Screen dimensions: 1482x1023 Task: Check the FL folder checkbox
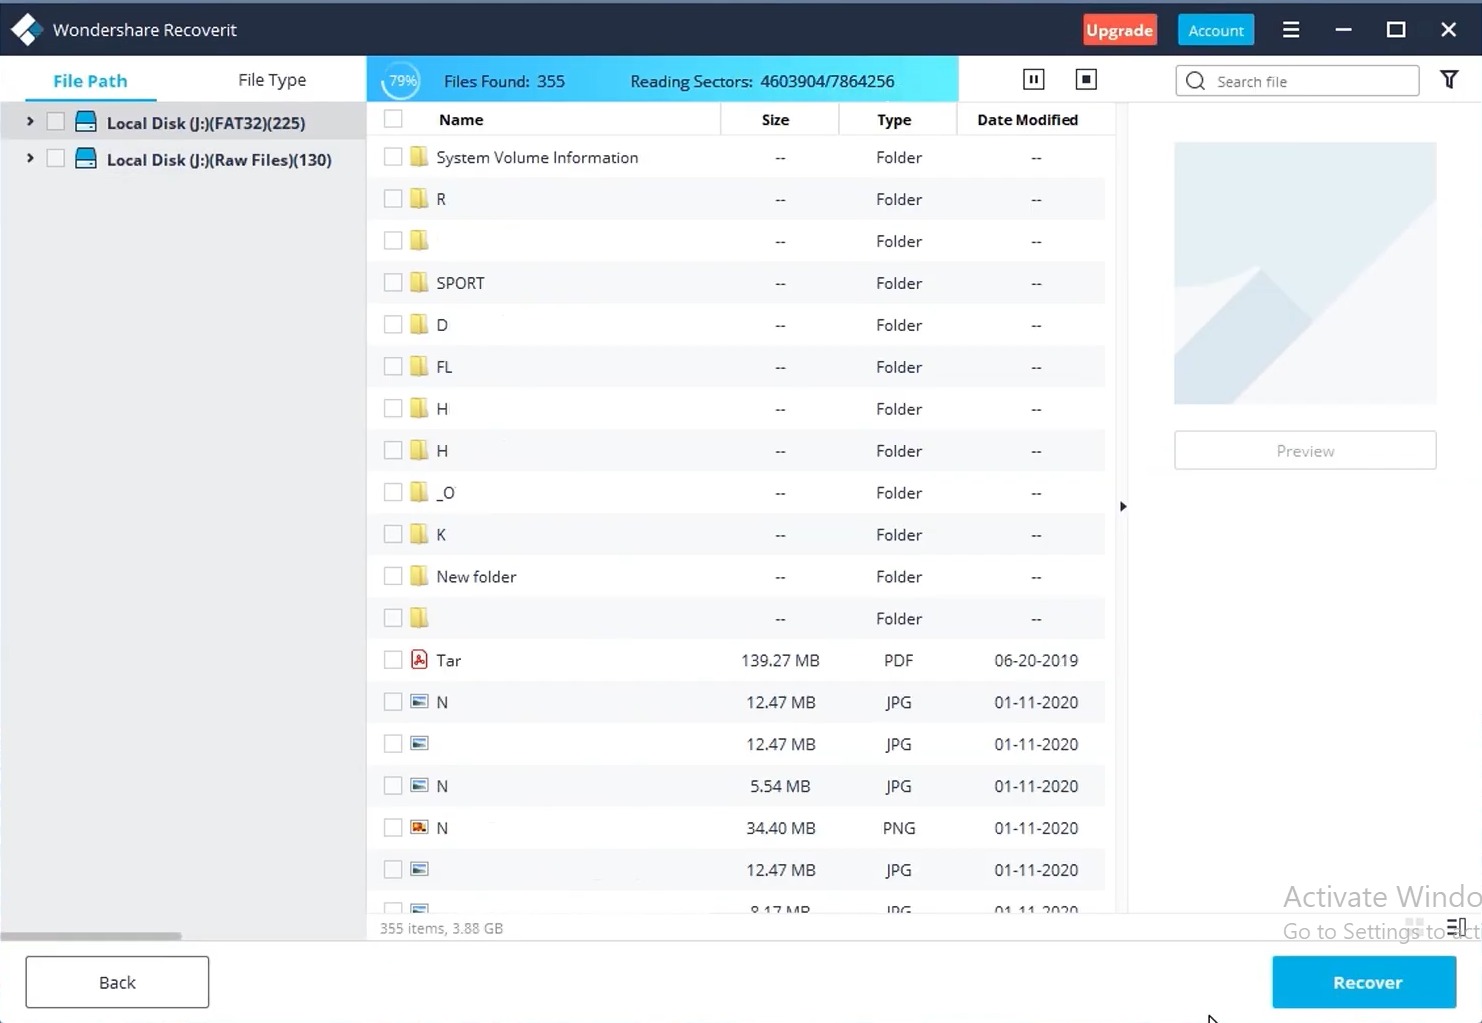pos(393,367)
